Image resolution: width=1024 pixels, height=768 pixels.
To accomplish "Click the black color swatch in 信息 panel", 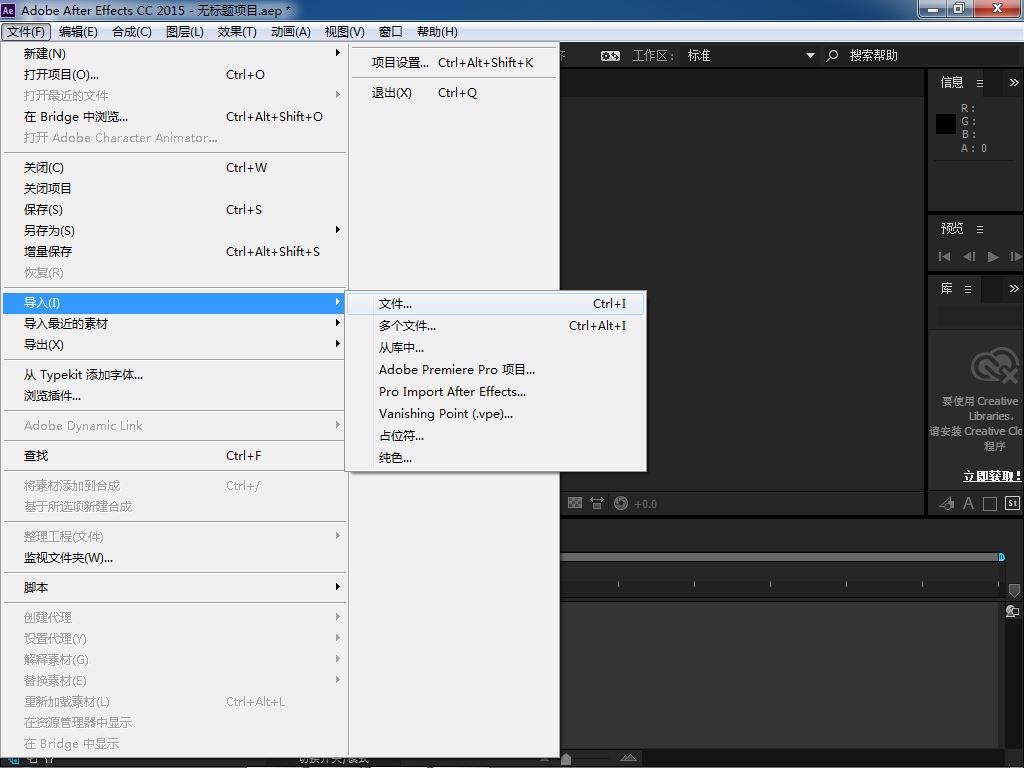I will click(x=946, y=124).
